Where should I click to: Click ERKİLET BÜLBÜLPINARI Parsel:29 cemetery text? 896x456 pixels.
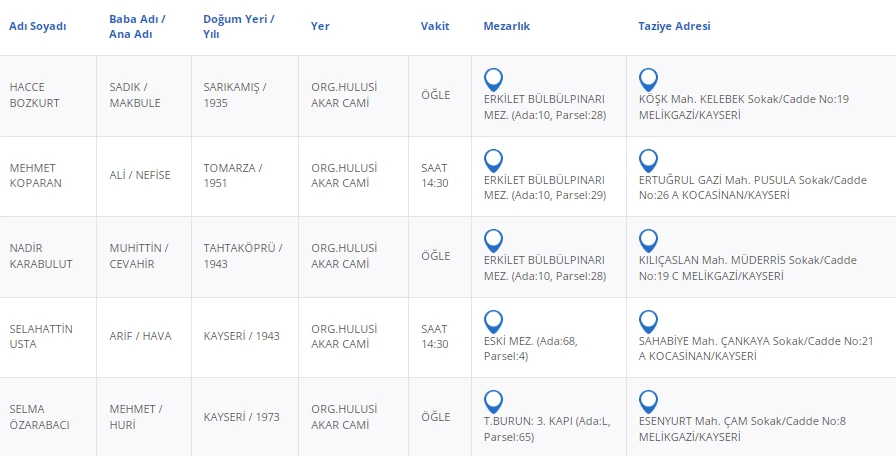544,188
